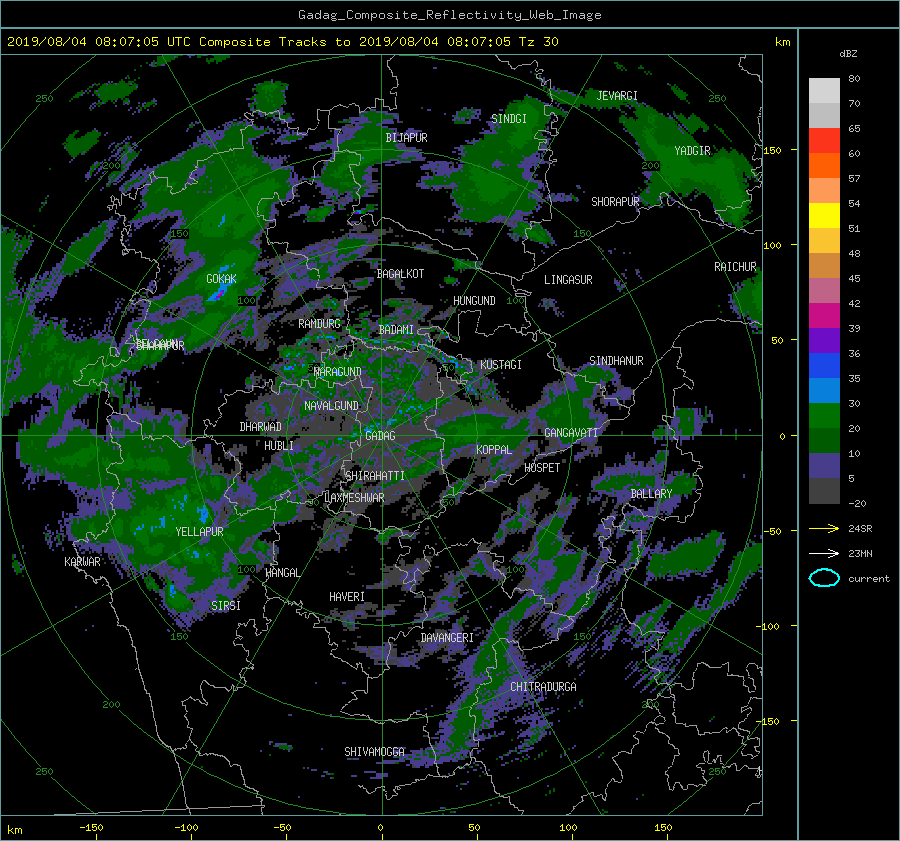Select the red 65 dBZ color swatch
Image resolution: width=900 pixels, height=841 pixels.
[x=824, y=141]
